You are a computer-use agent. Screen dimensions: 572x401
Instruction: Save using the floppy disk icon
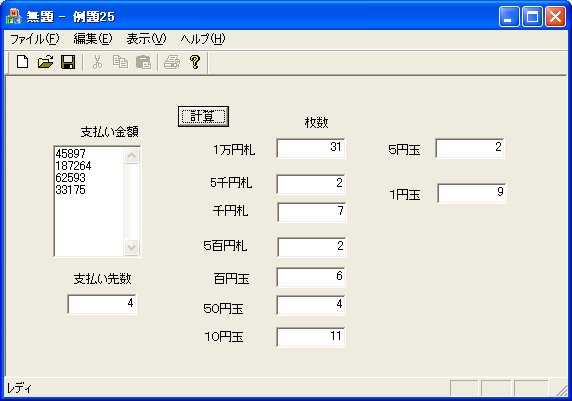(x=68, y=62)
